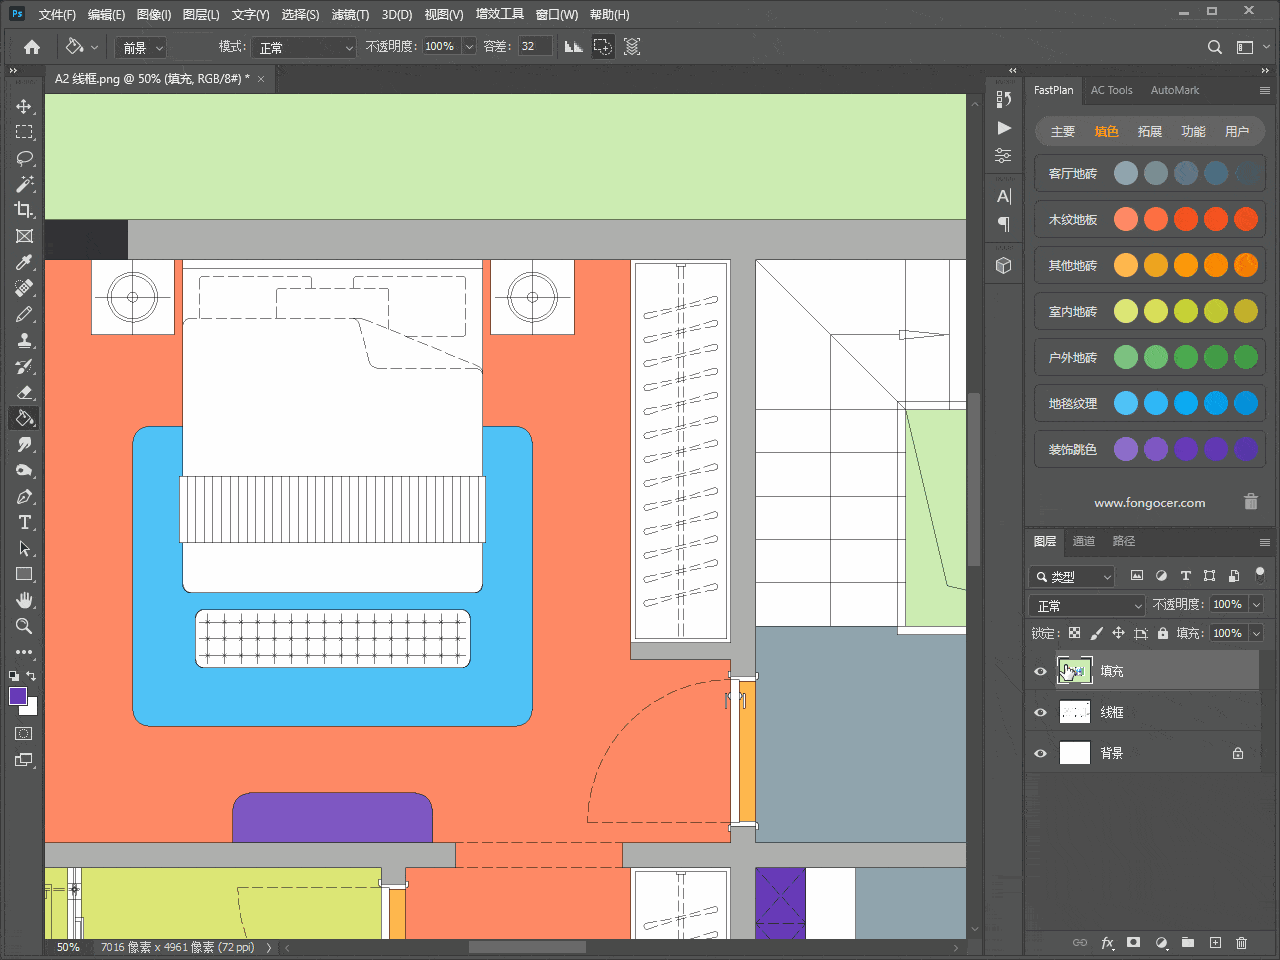Expand the 类型 layer filter dropdown

coord(1072,576)
